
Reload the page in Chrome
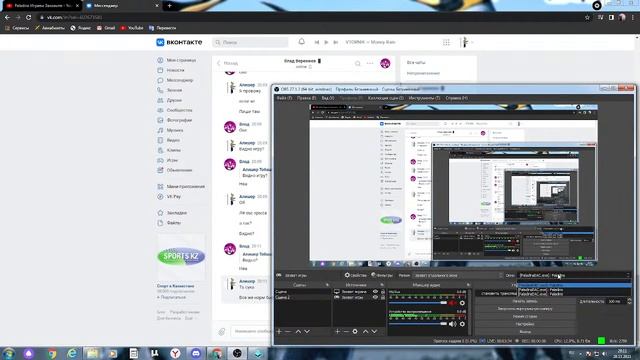29,18
